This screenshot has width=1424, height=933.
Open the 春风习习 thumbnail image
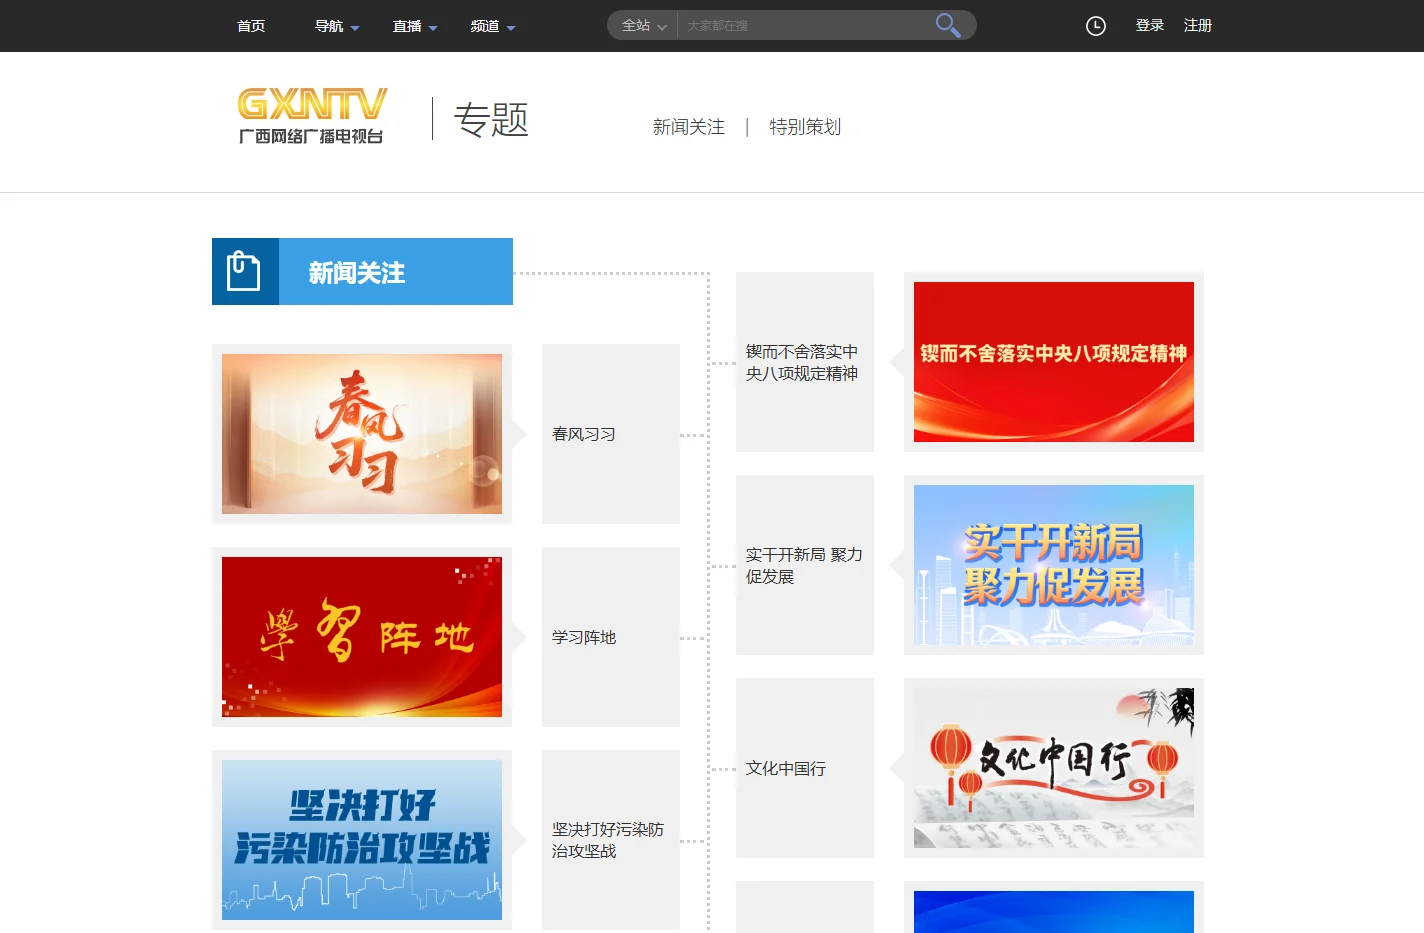362,434
